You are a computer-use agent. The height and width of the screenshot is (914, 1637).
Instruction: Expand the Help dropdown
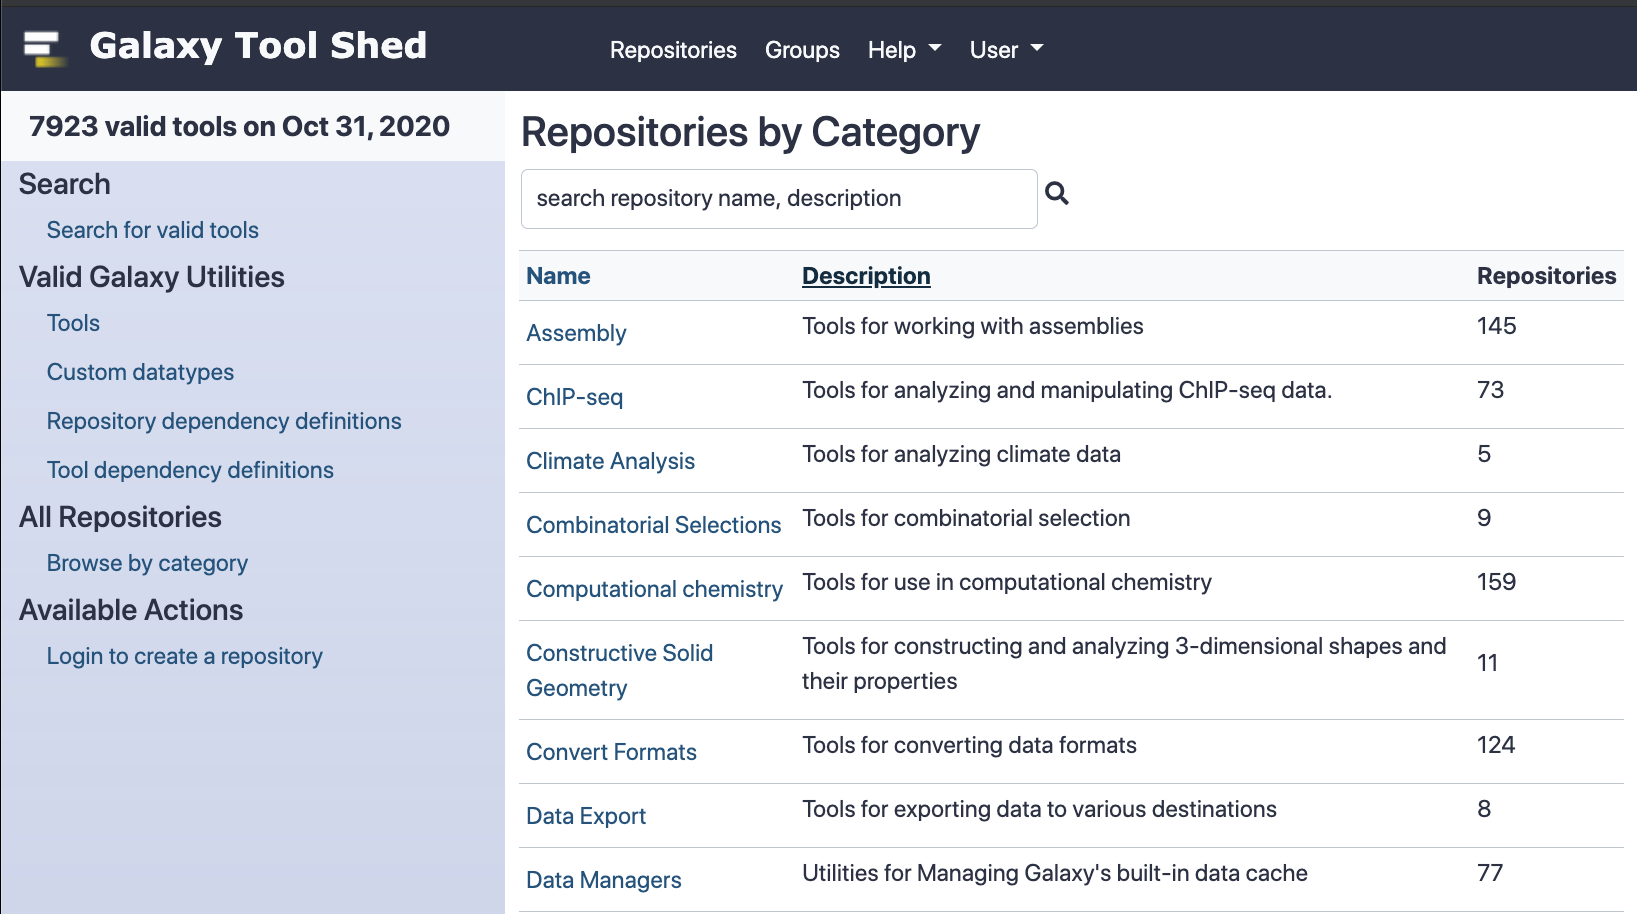904,50
